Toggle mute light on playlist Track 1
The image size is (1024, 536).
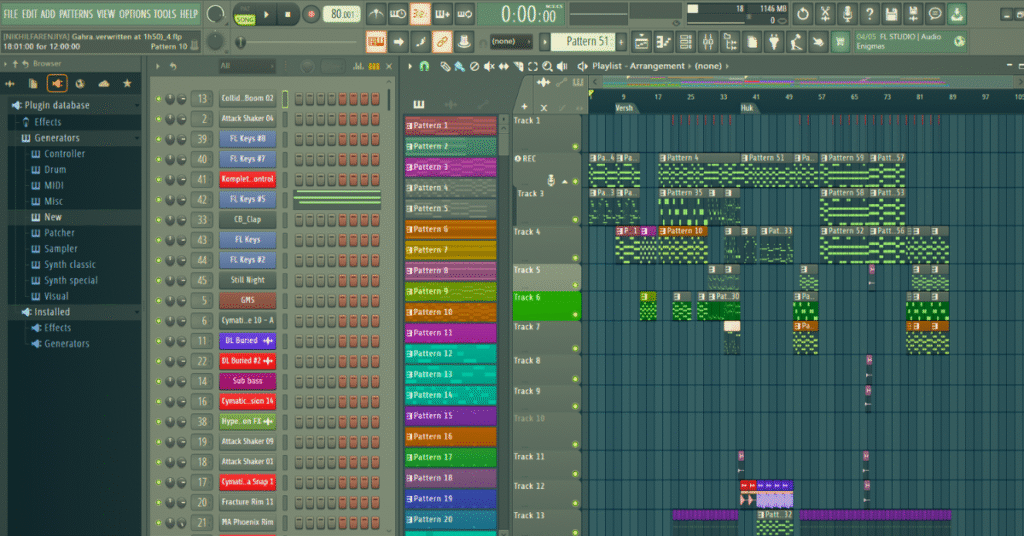[575, 147]
